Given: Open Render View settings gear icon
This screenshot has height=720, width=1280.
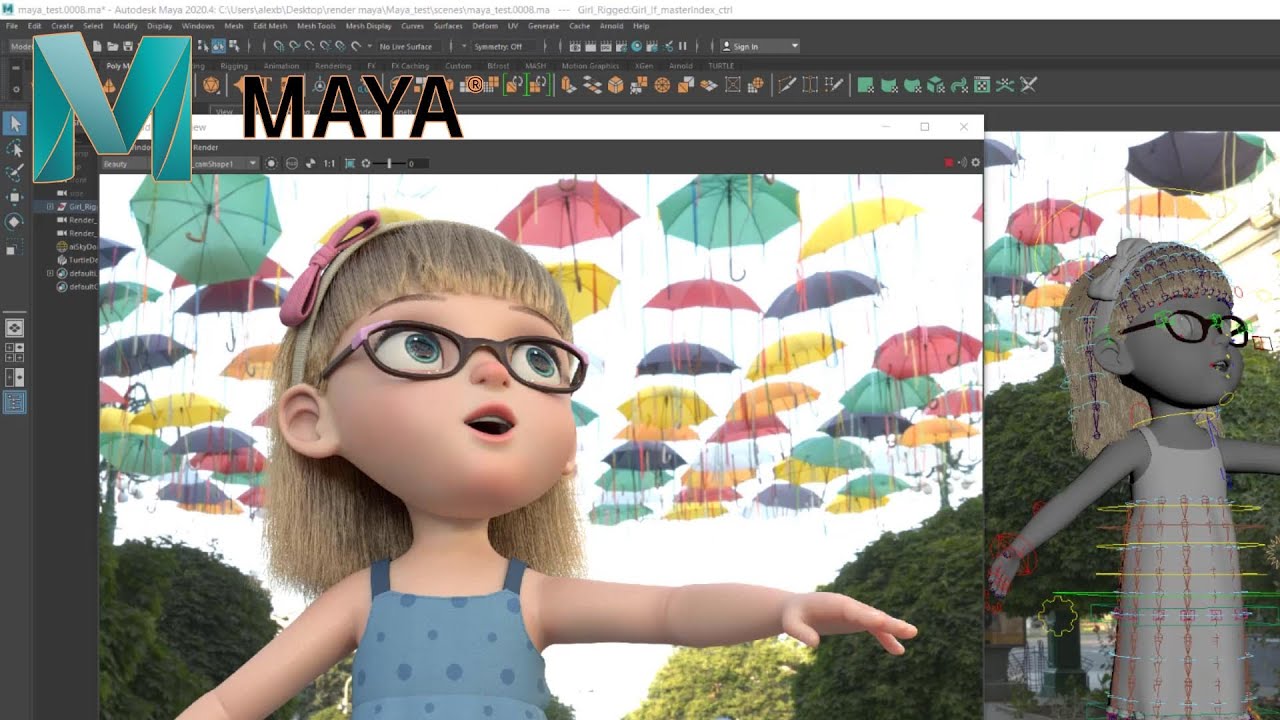Looking at the screenshot, I should pos(976,162).
